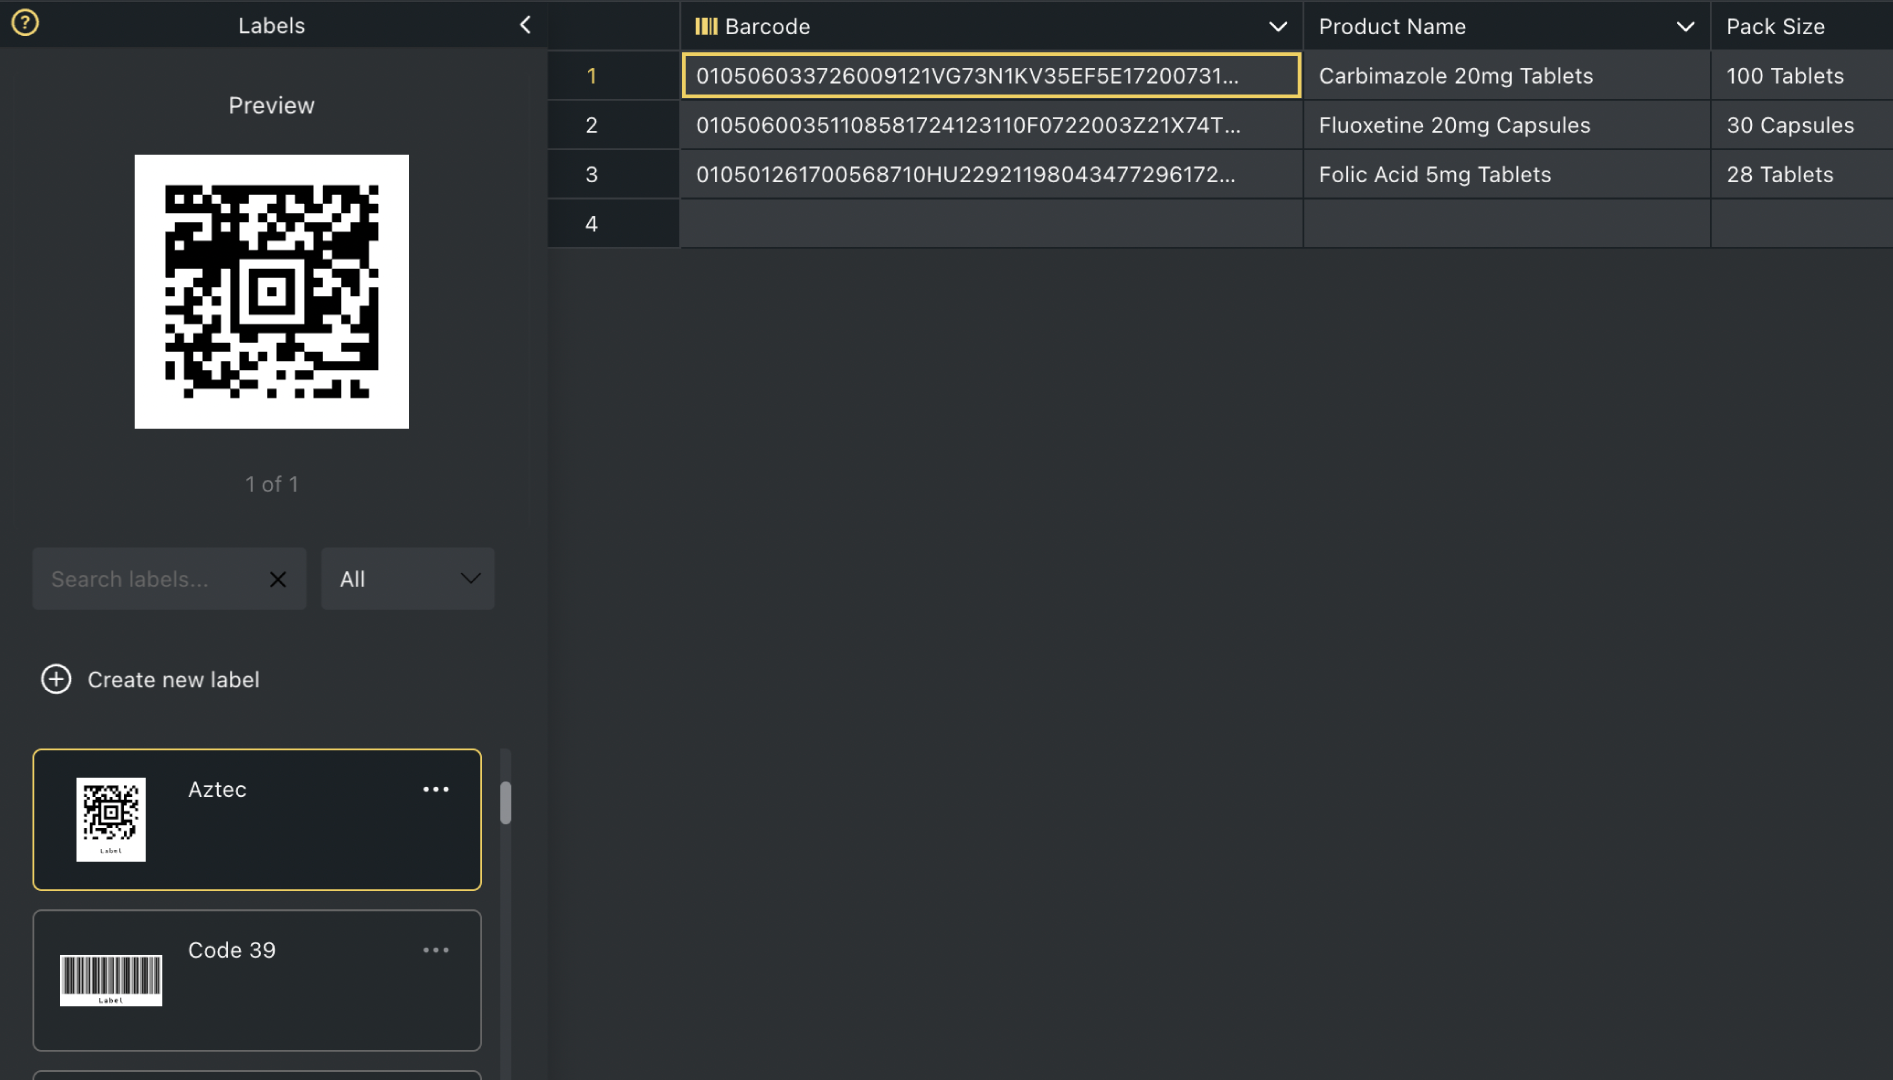The height and width of the screenshot is (1080, 1893).
Task: Open the Code 39 label options menu
Action: pos(436,950)
